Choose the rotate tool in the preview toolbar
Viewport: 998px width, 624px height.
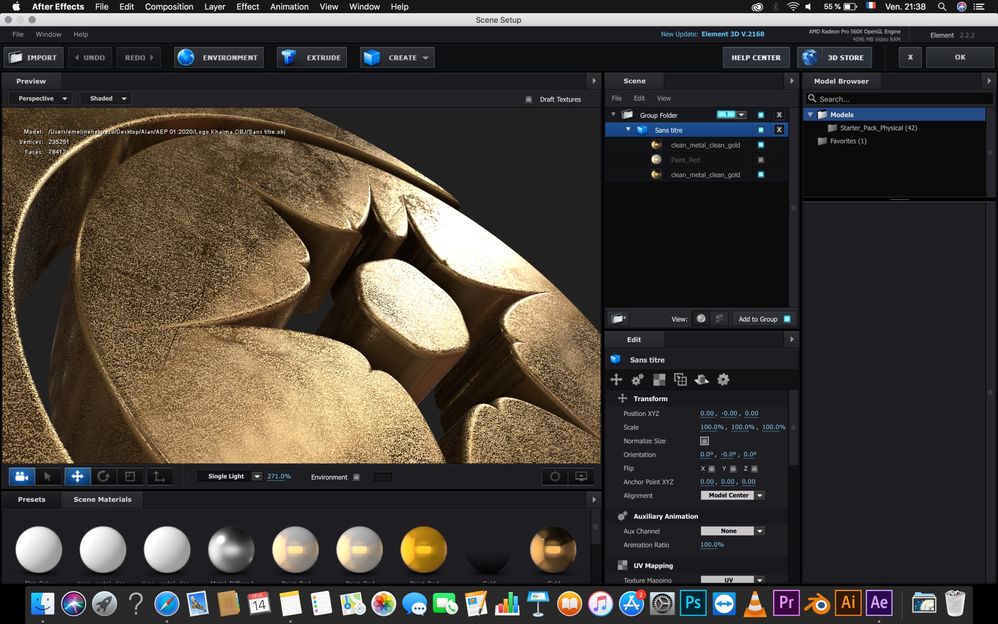pos(104,476)
